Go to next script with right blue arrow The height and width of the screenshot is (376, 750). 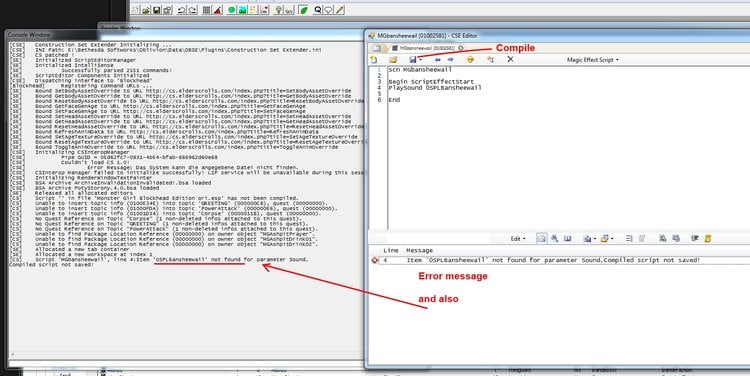point(450,59)
